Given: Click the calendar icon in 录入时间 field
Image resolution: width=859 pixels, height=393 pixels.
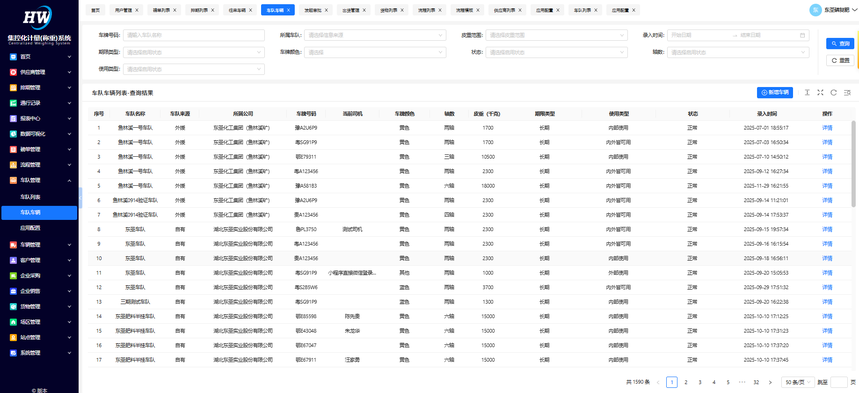Looking at the screenshot, I should (x=803, y=35).
